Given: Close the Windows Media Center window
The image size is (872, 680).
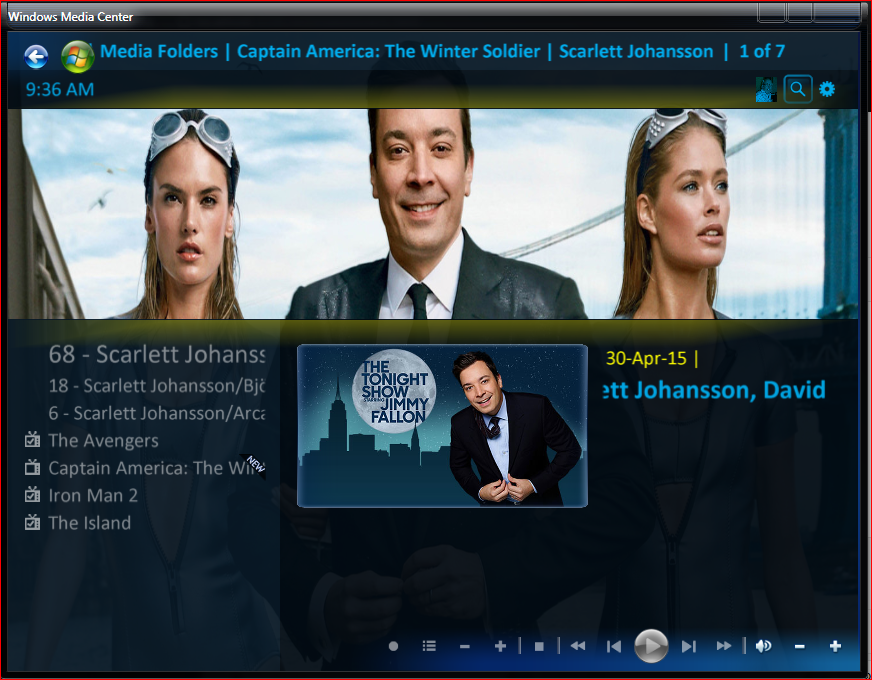Looking at the screenshot, I should tap(838, 12).
